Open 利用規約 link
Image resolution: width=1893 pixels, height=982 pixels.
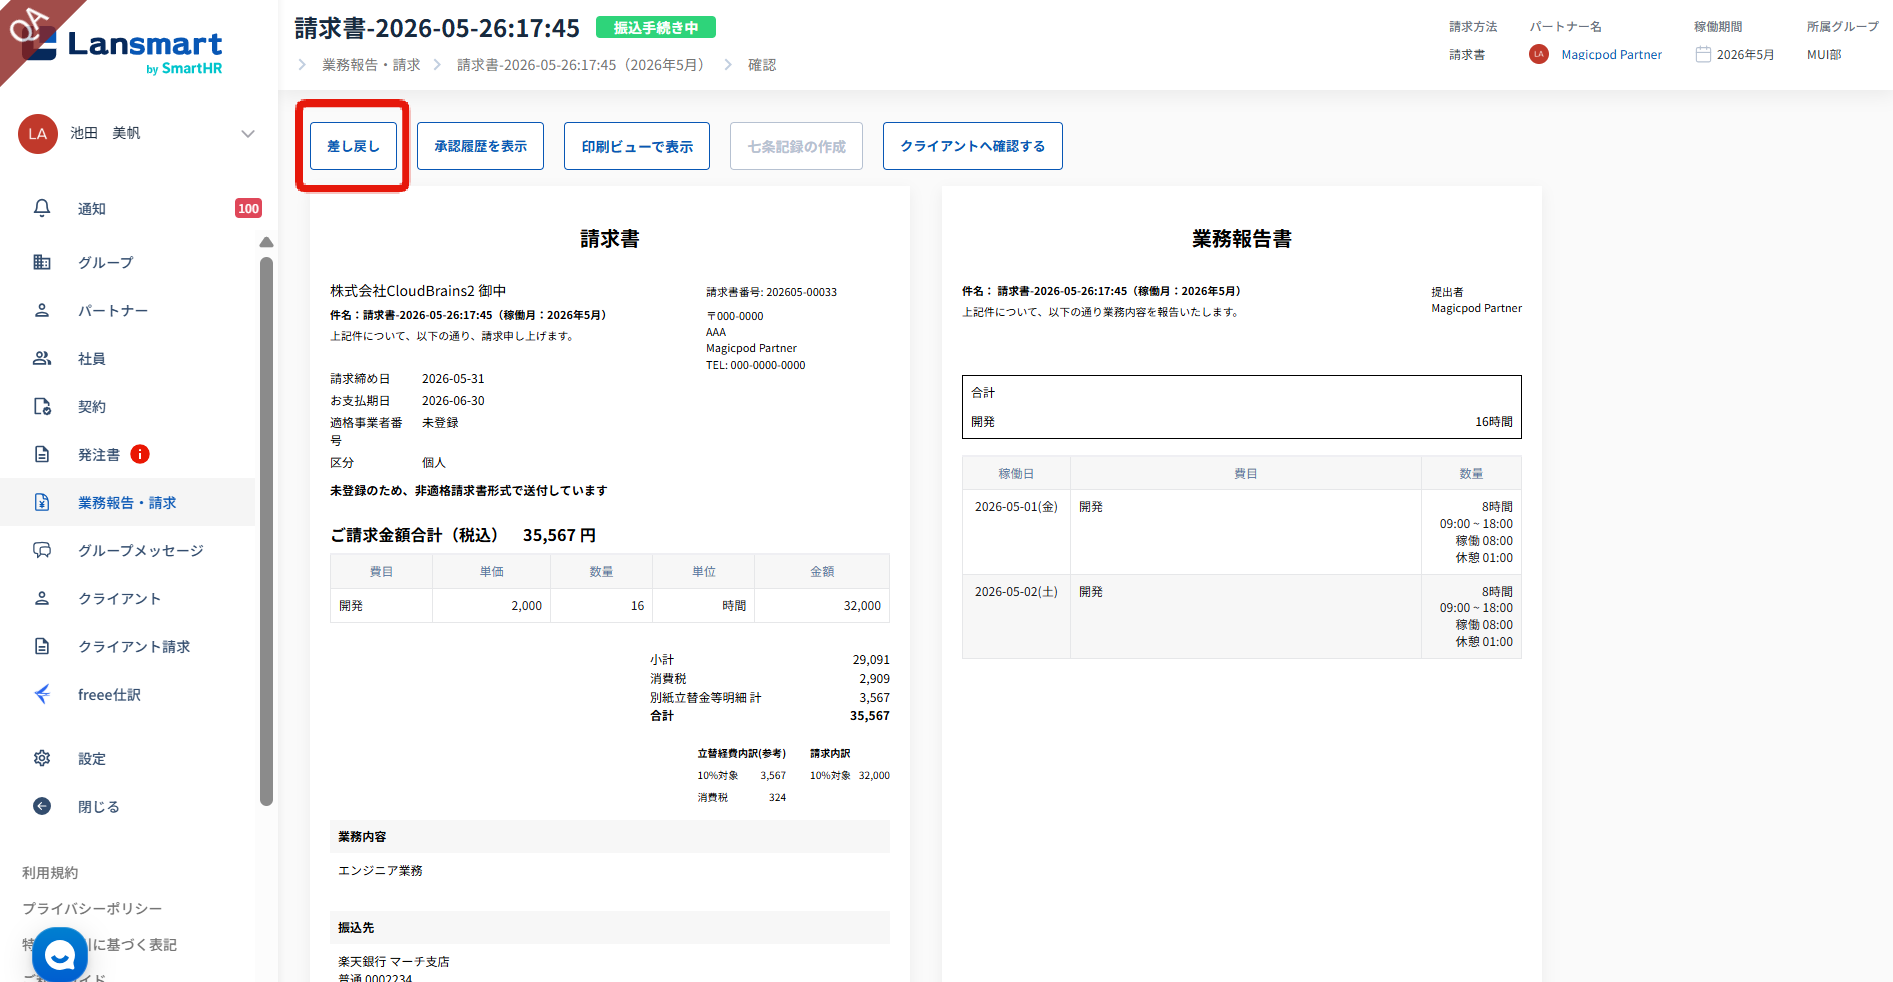coord(50,873)
